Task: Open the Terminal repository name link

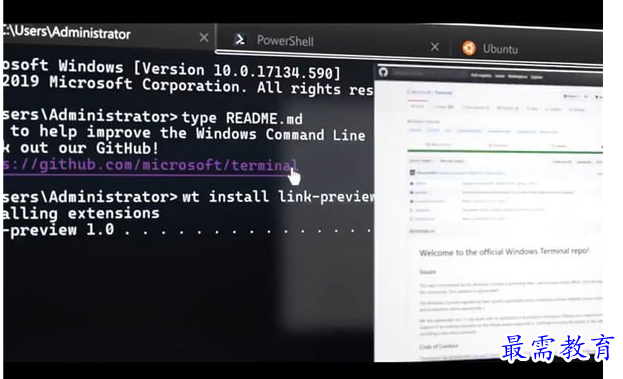Action: (443, 93)
